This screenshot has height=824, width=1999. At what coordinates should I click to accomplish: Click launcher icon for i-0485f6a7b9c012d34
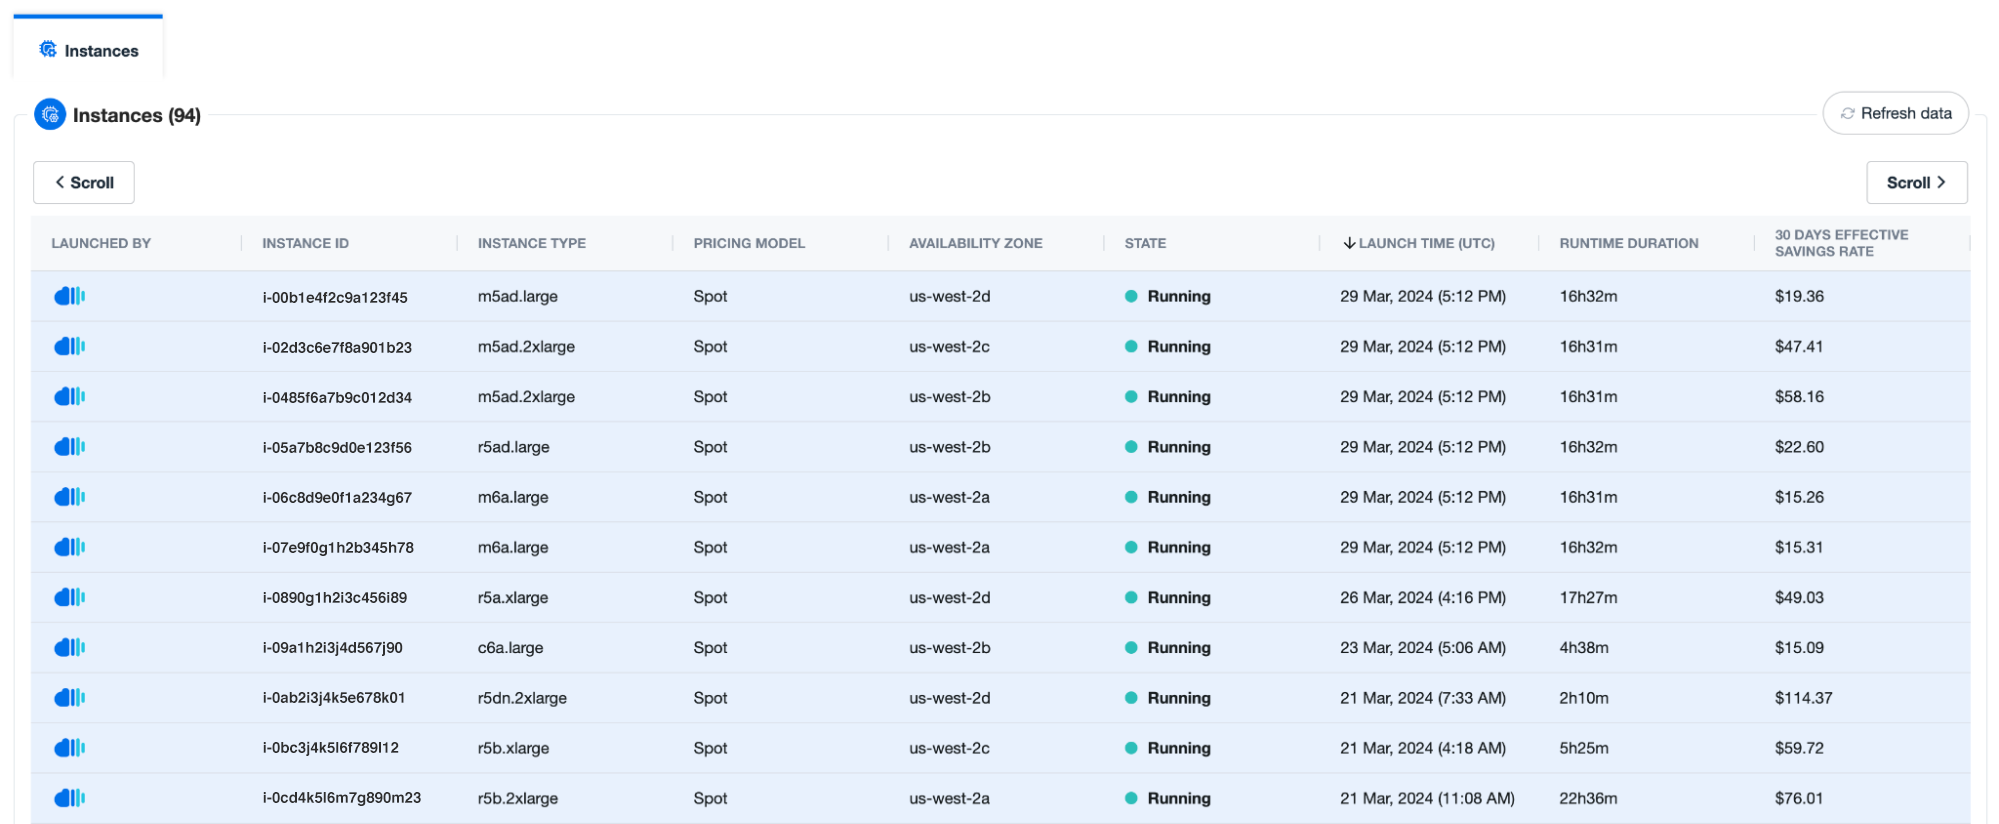click(69, 396)
